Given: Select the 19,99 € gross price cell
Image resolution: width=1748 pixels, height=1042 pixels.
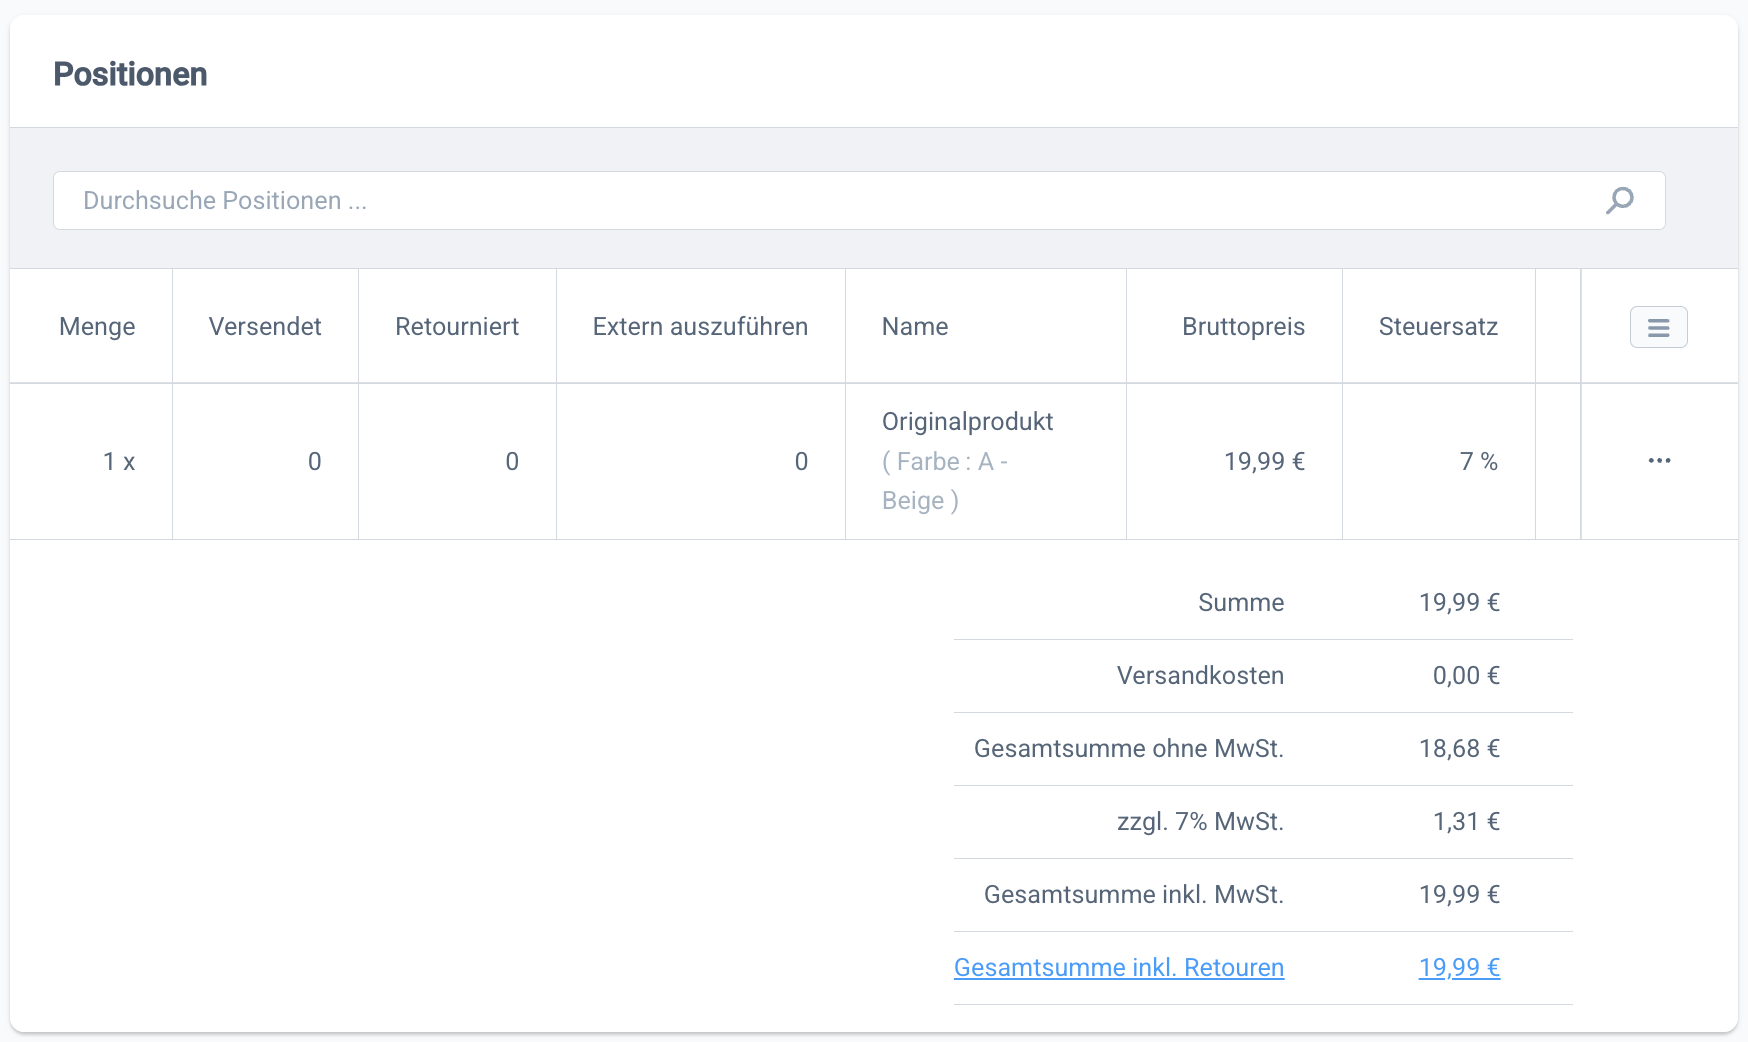Looking at the screenshot, I should coord(1264,462).
